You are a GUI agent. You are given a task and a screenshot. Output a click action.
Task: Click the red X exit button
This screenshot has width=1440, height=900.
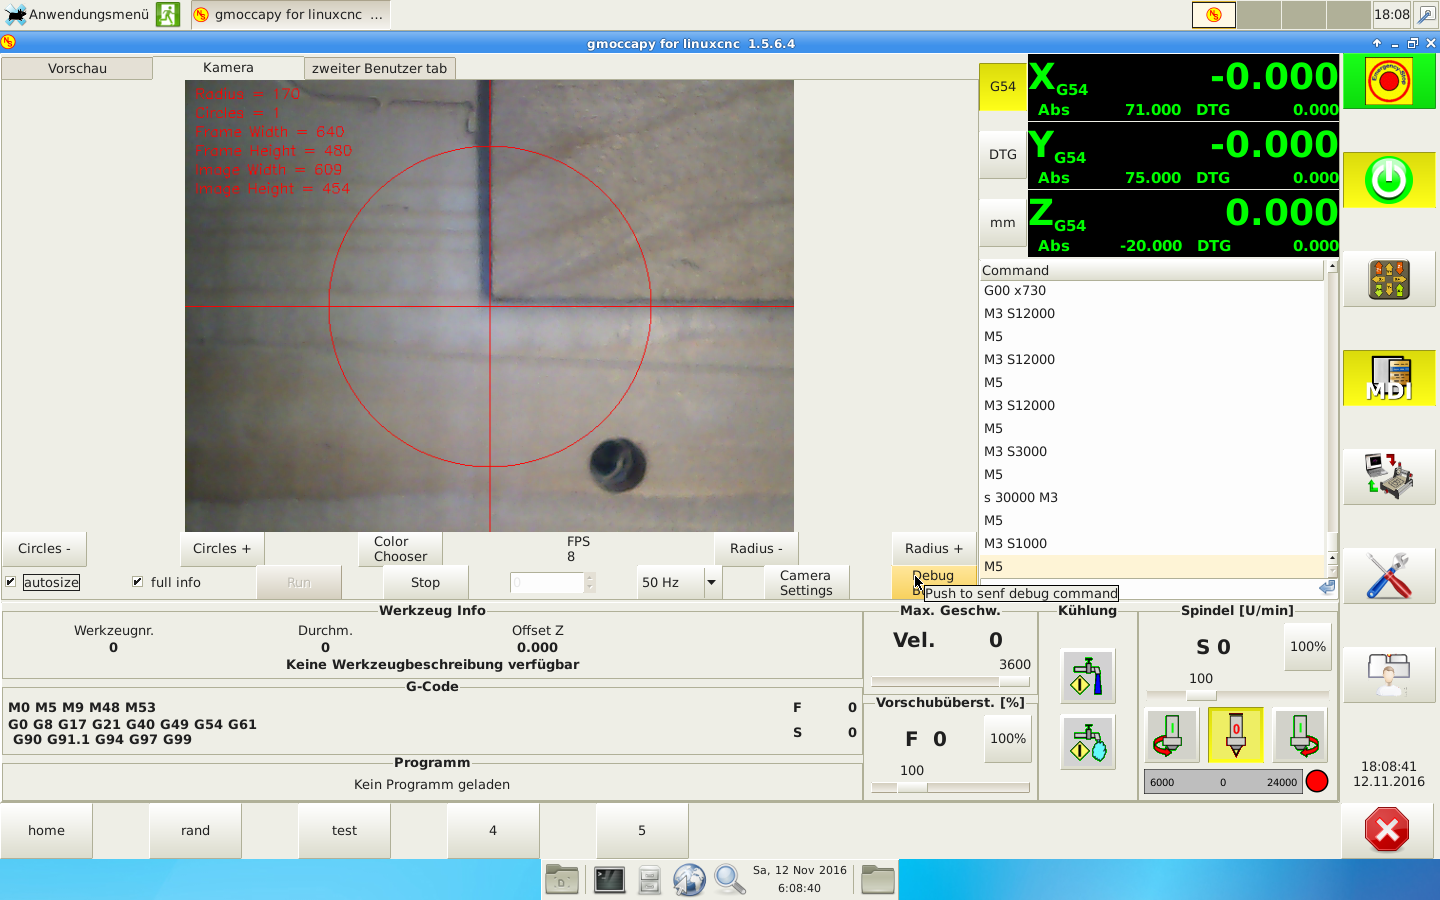(x=1387, y=830)
